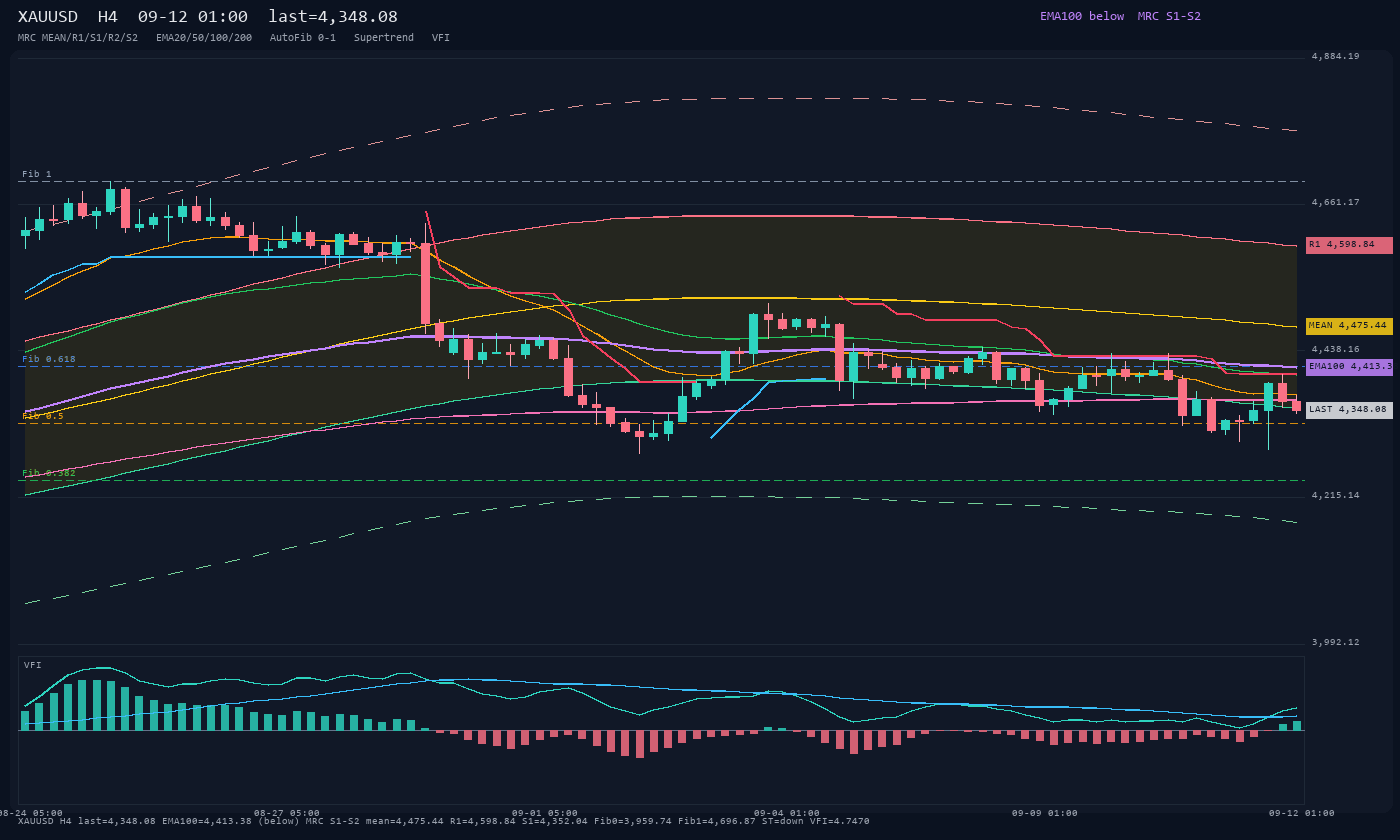Click the red 'R1 4,598.84' price tag
This screenshot has height=840, width=1400.
(x=1349, y=245)
